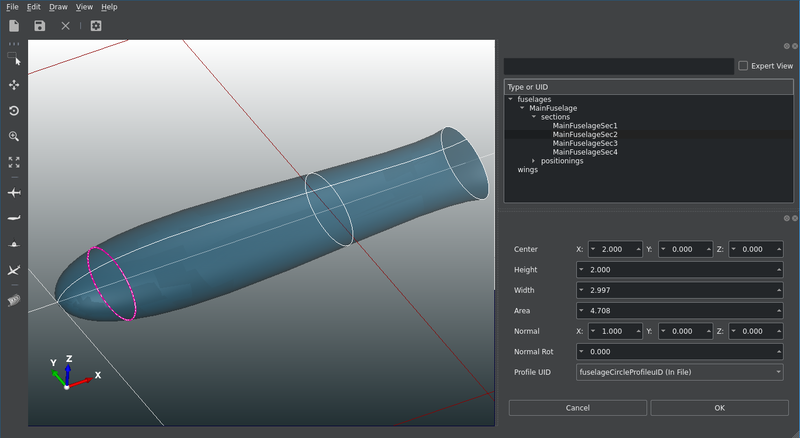Image resolution: width=800 pixels, height=438 pixels.
Task: Click the Cancel button
Action: click(x=577, y=408)
